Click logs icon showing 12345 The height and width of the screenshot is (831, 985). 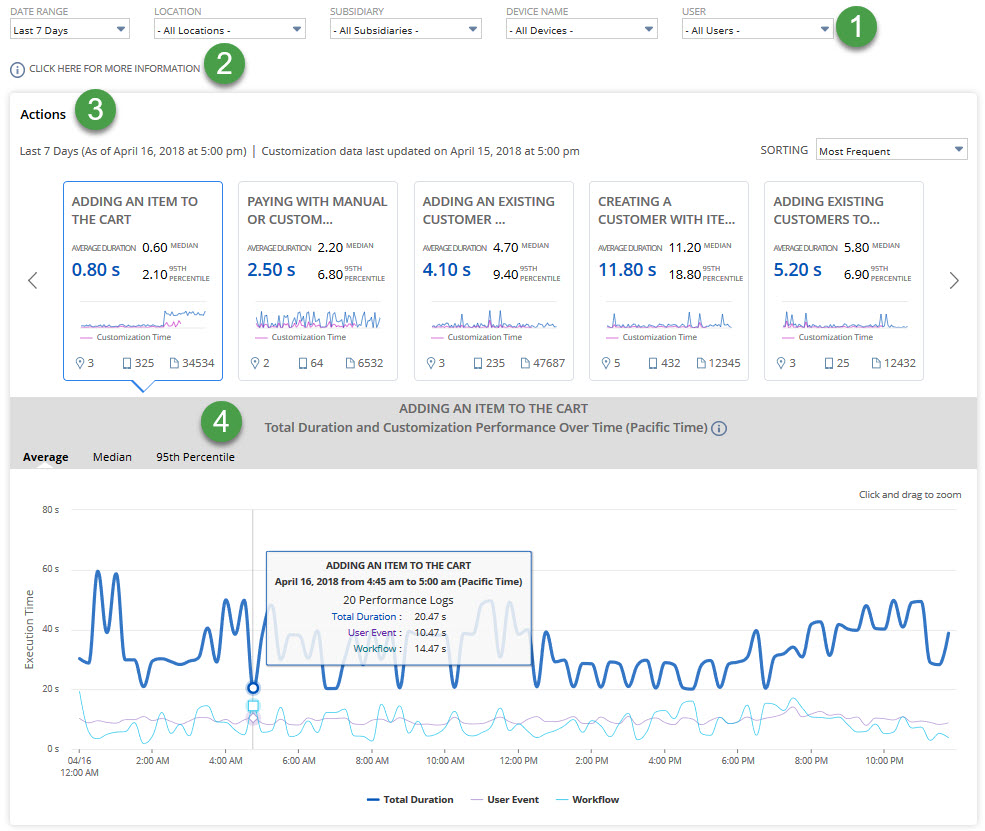(701, 363)
